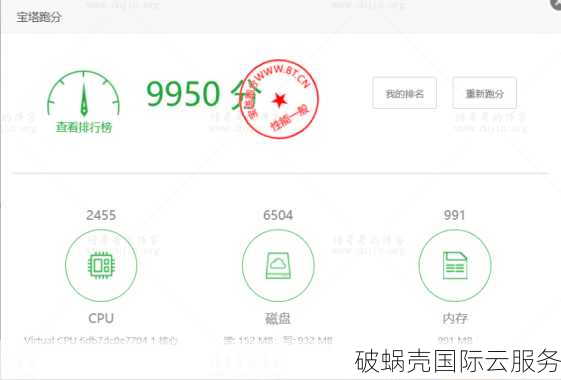
Task: Click the 宝塔跑分 dialog title
Action: (39, 17)
